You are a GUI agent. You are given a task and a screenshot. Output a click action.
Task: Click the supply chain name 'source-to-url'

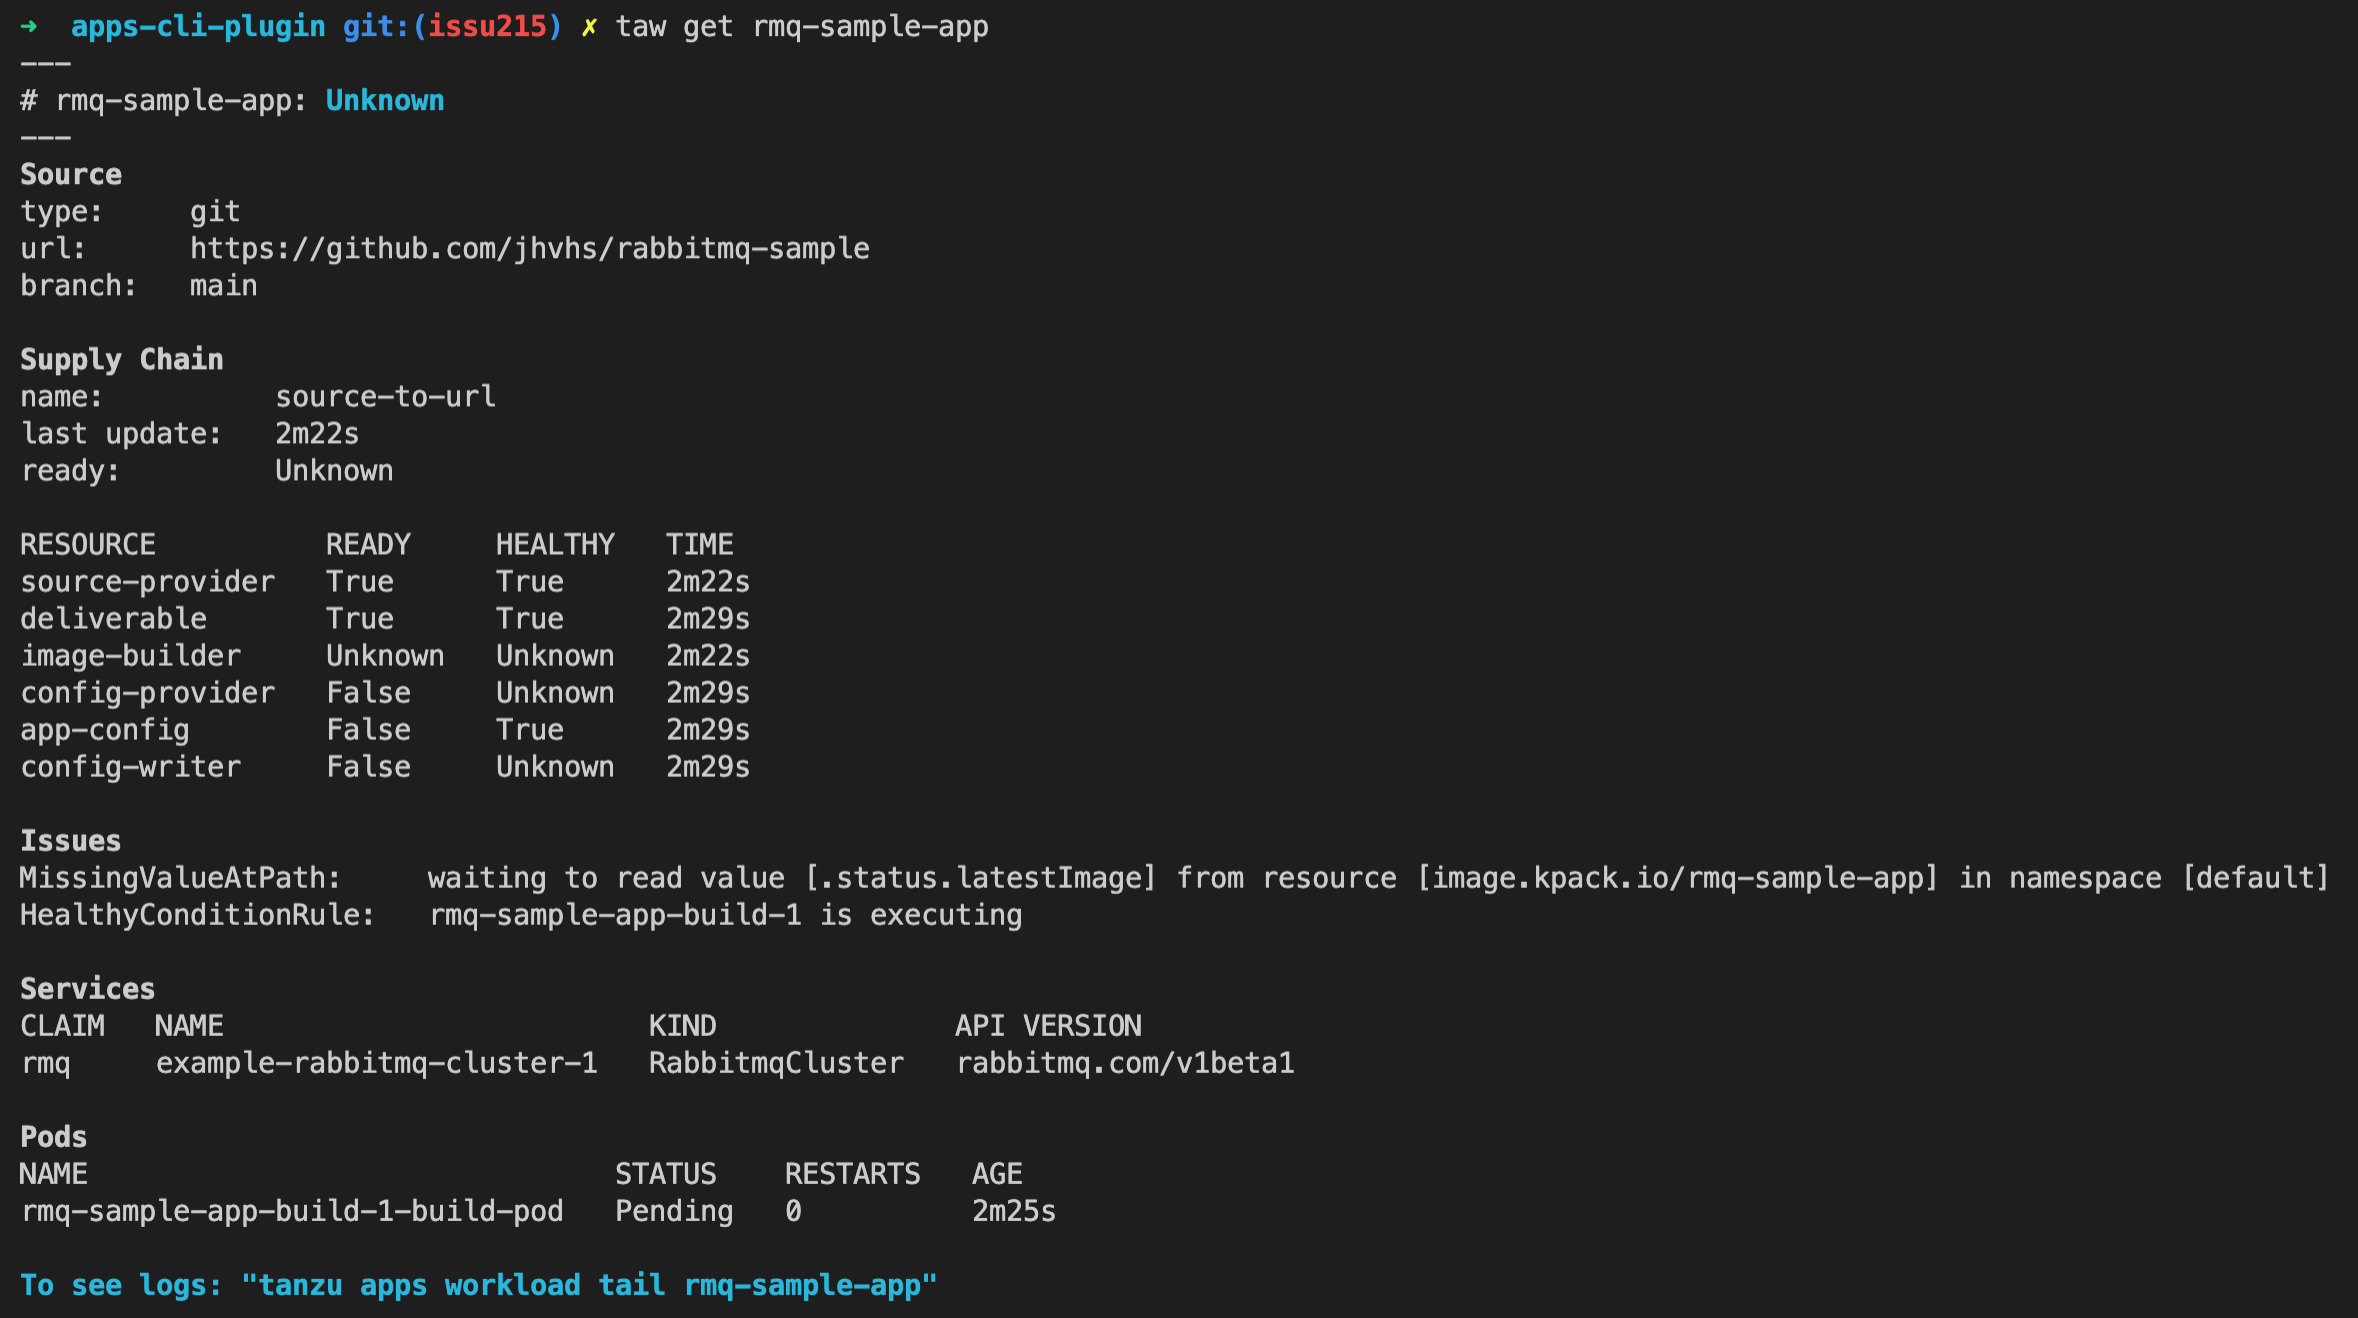point(386,397)
